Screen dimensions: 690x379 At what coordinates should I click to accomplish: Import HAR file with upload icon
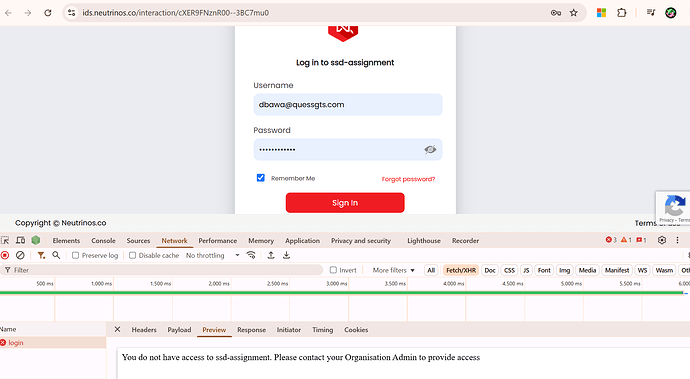click(271, 255)
